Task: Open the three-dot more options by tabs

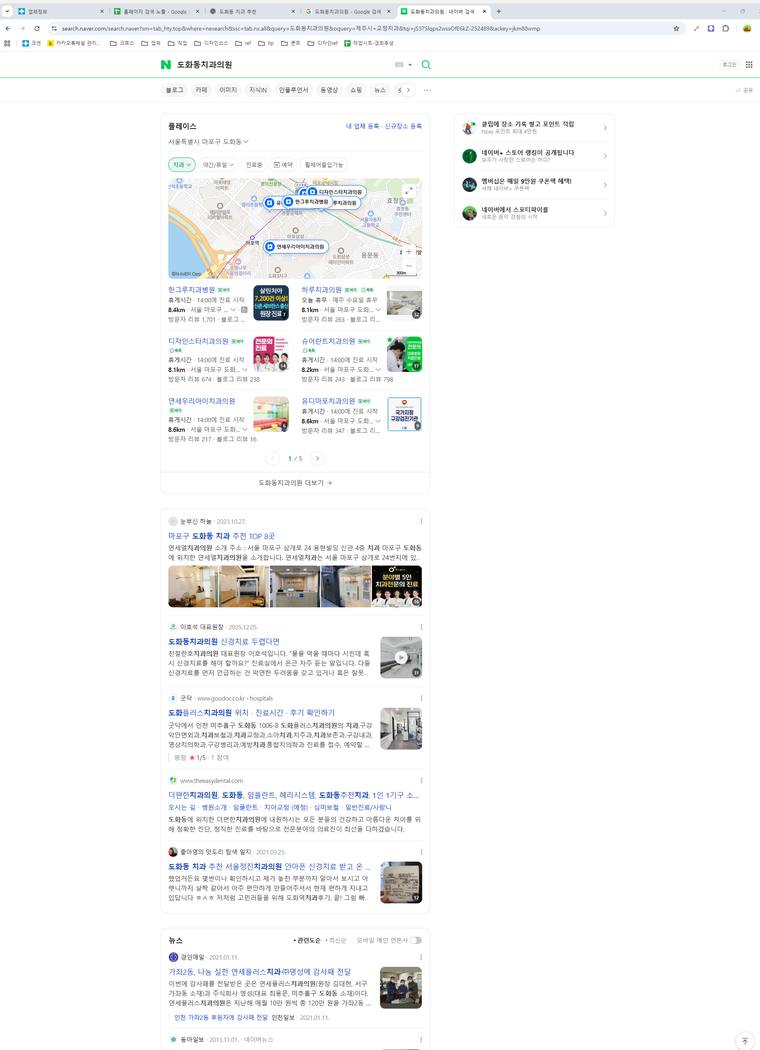Action: click(427, 90)
